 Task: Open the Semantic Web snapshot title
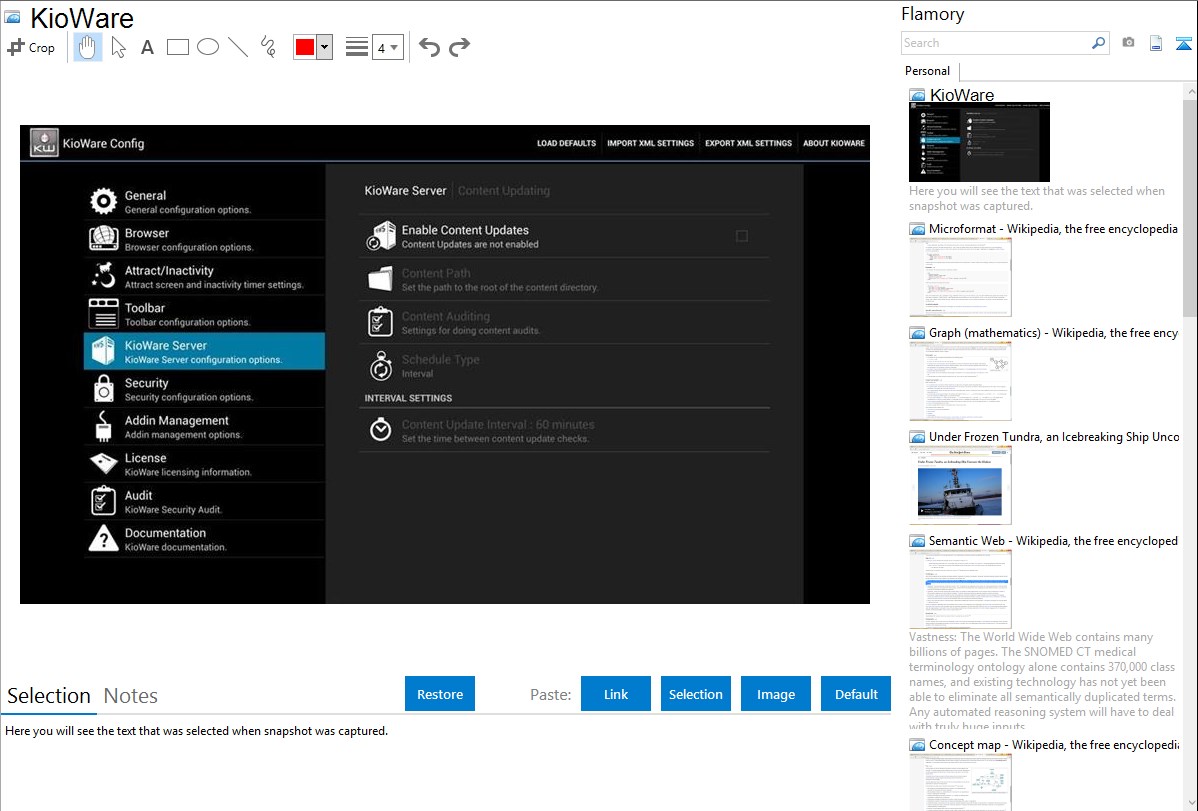[1053, 540]
